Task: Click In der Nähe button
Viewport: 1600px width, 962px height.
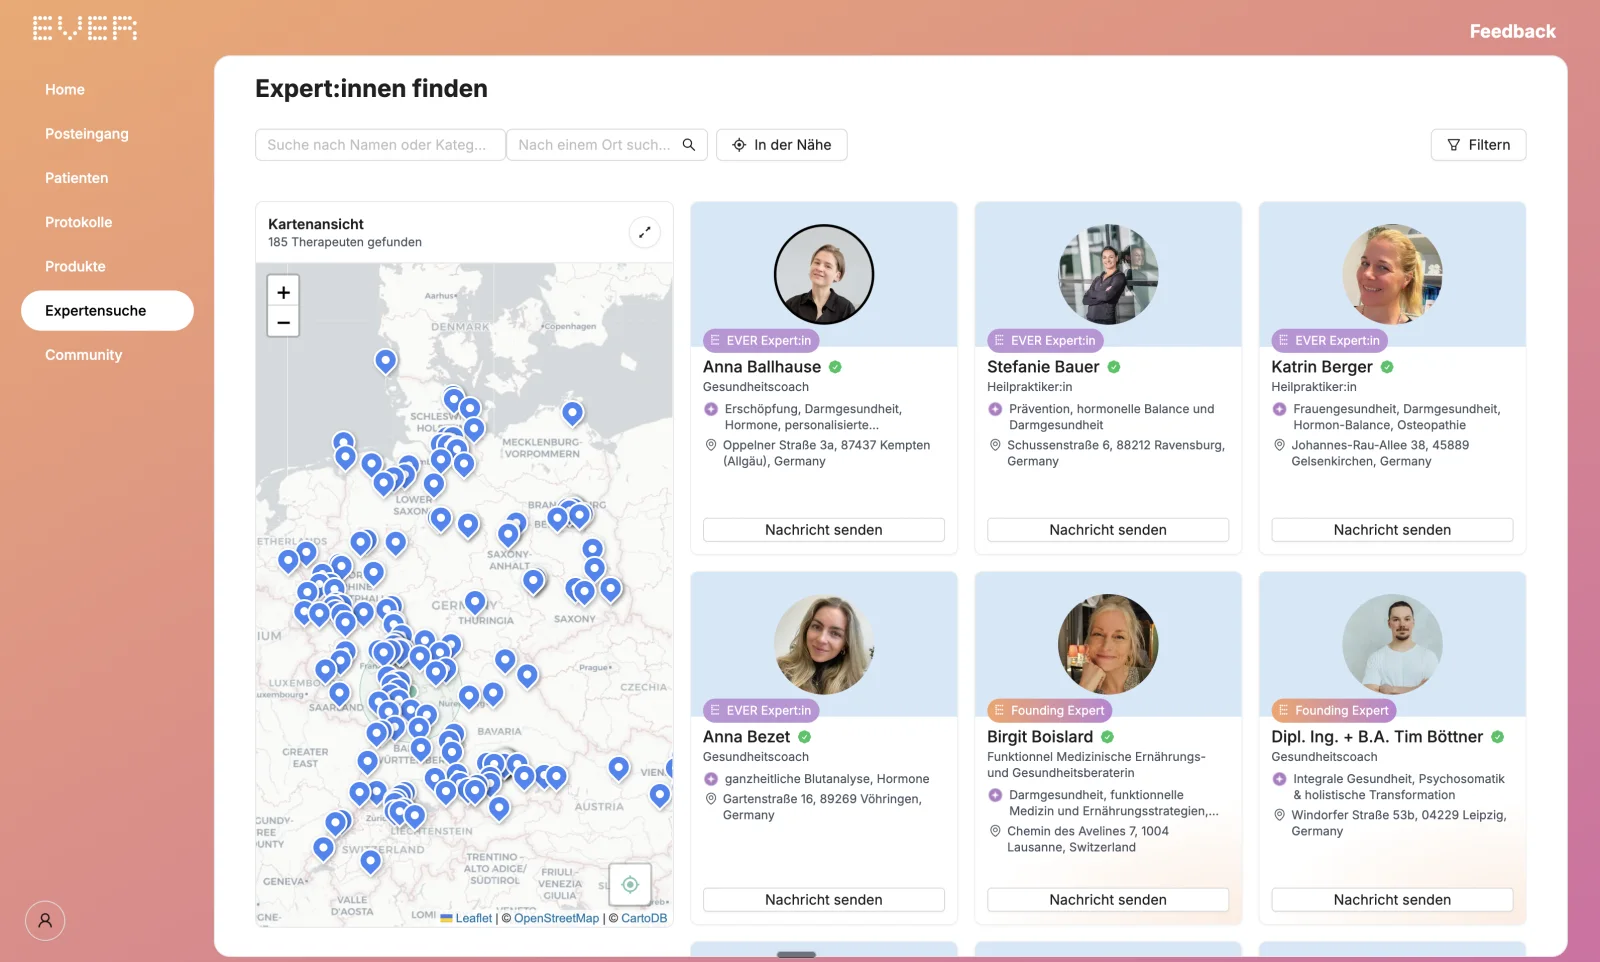Action: (x=782, y=145)
